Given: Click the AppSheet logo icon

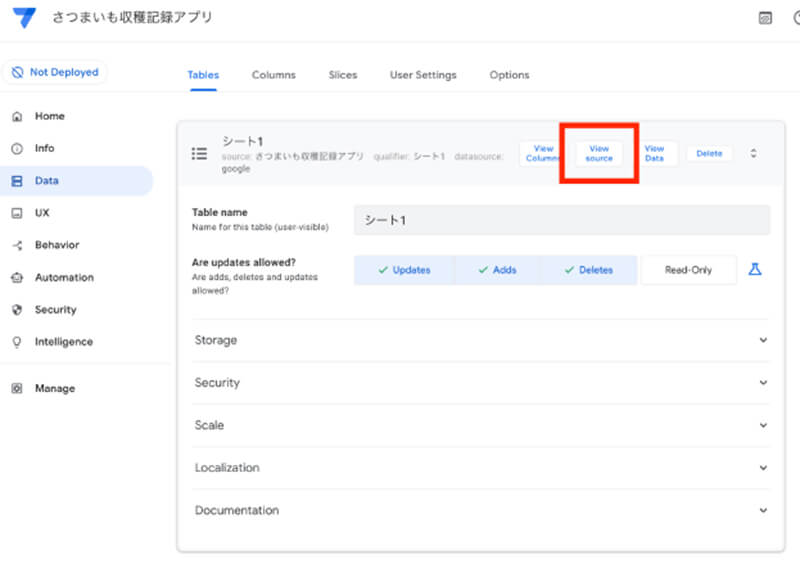Looking at the screenshot, I should 24,18.
